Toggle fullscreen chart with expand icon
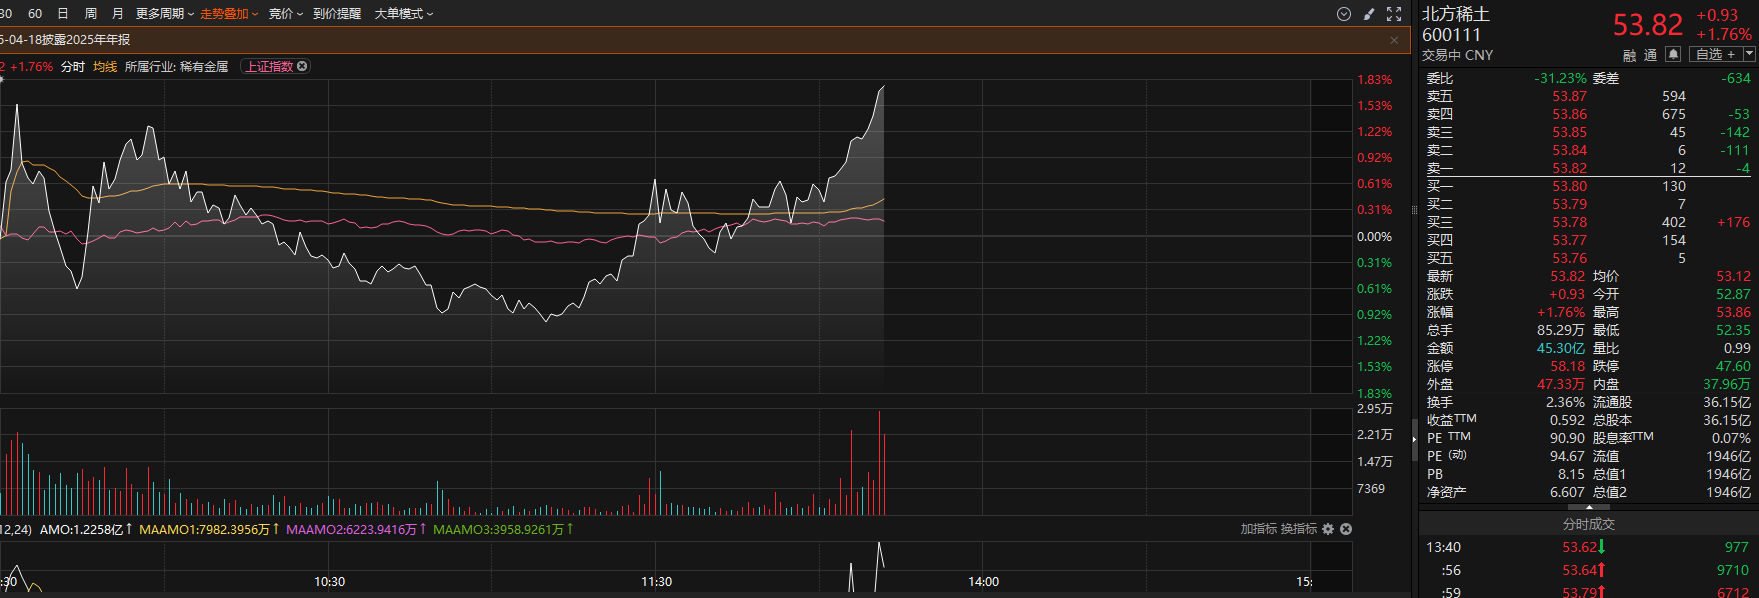The width and height of the screenshot is (1759, 598). (x=1394, y=14)
